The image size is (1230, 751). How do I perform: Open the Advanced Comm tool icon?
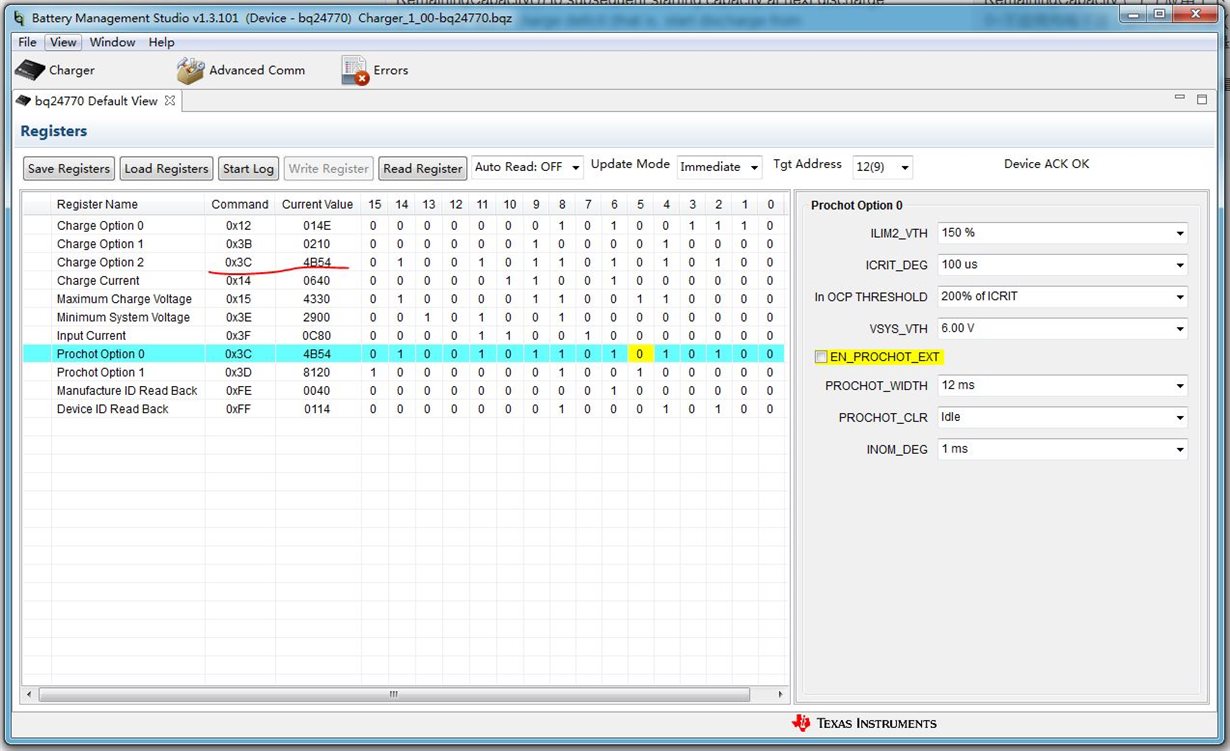(x=190, y=70)
